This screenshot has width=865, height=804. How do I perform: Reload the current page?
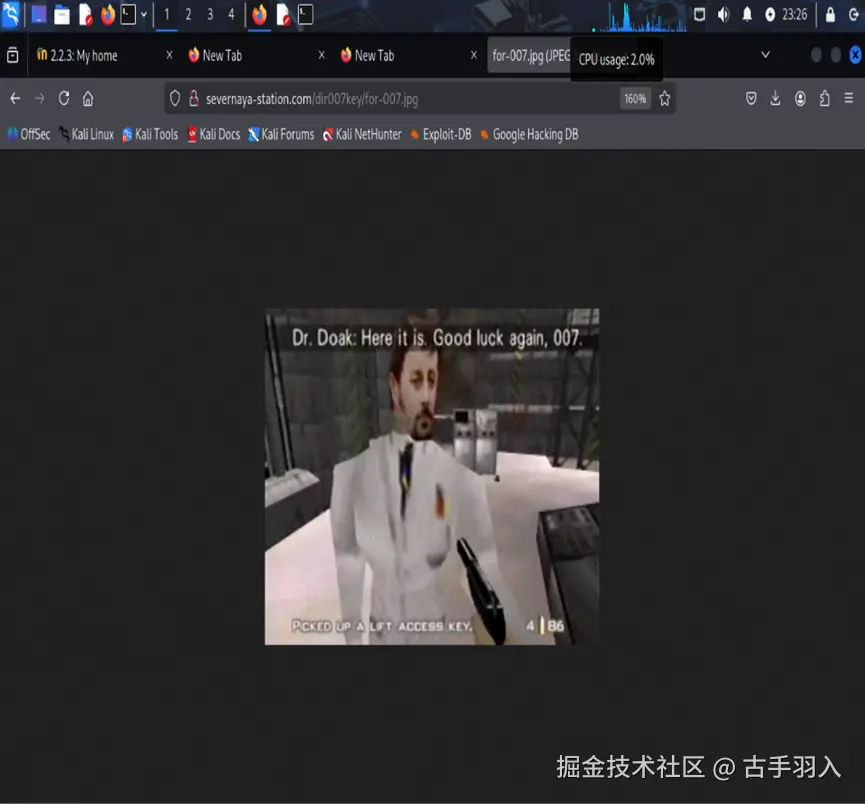(x=62, y=97)
